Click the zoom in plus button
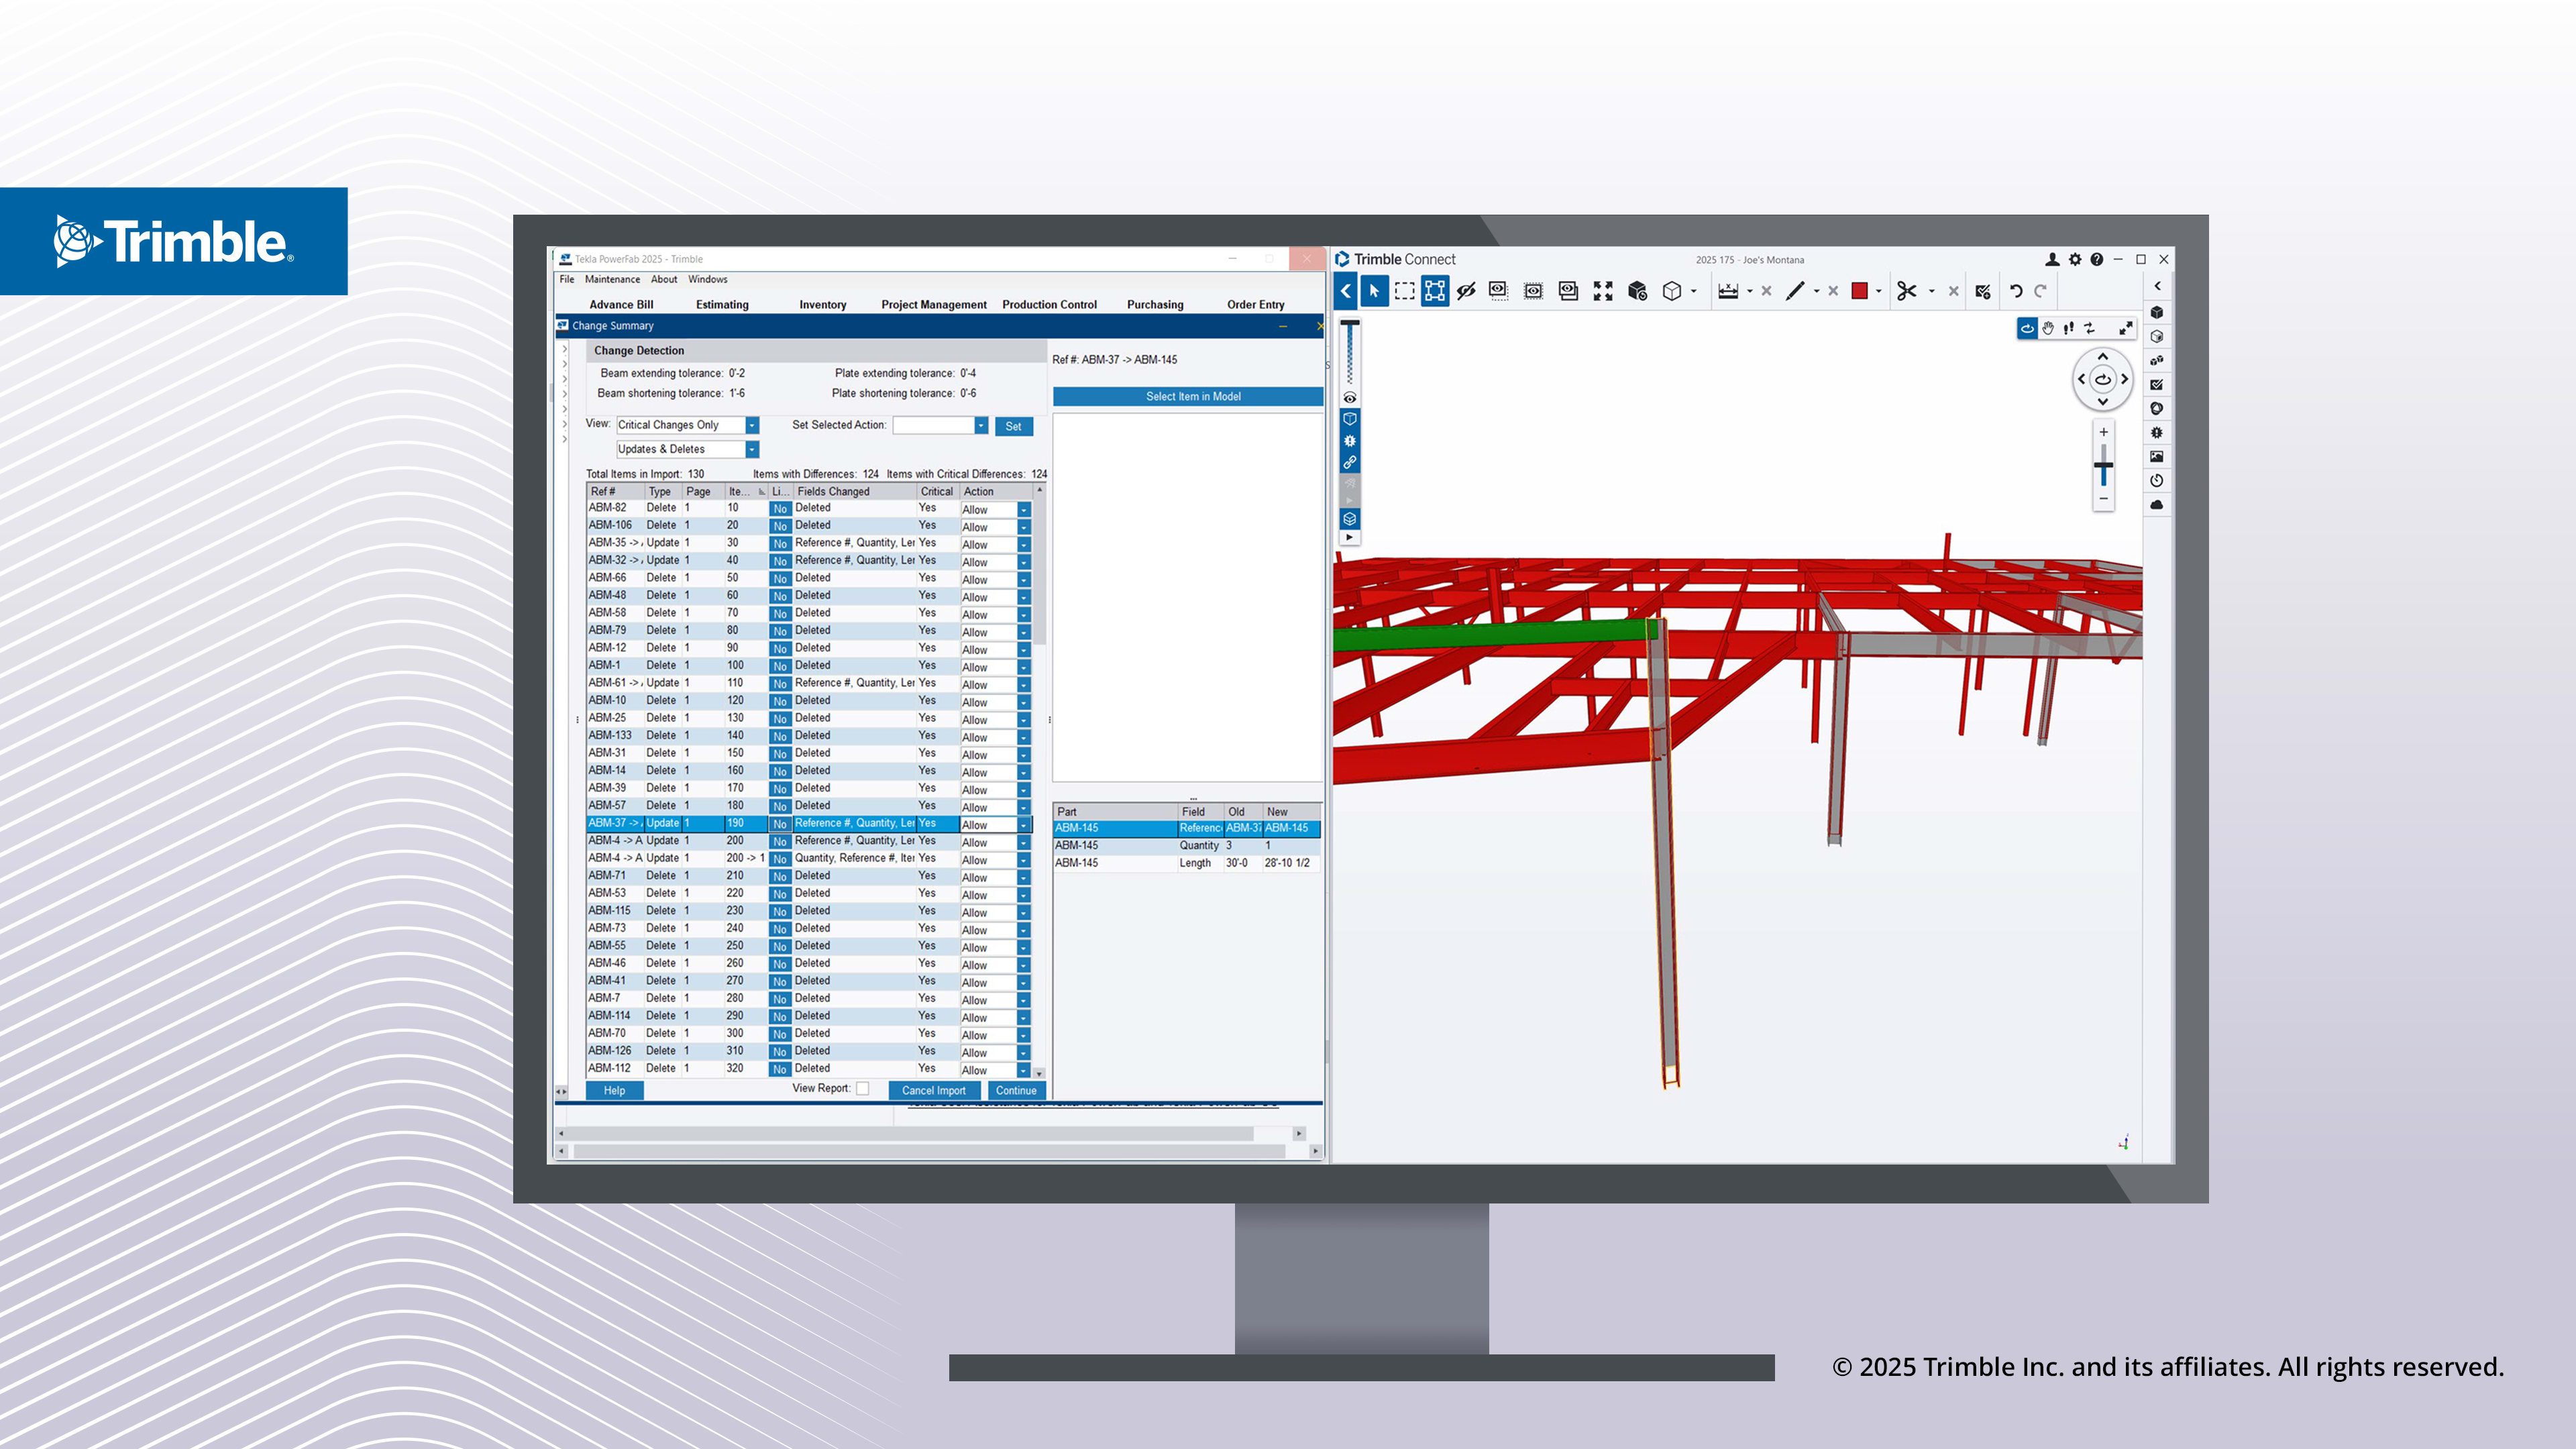 pyautogui.click(x=2104, y=432)
